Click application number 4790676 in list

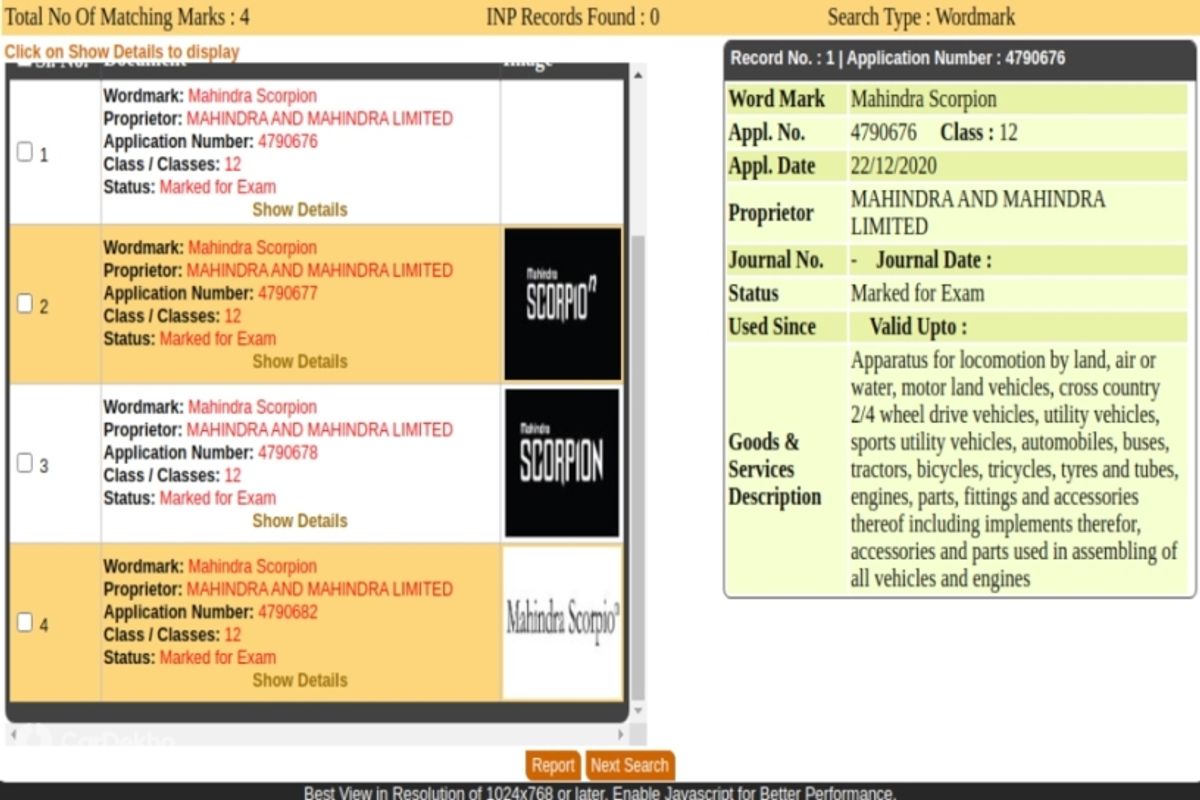pos(288,141)
